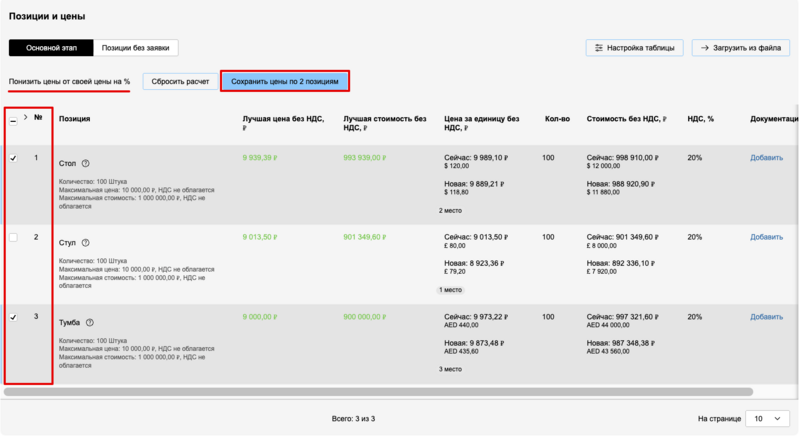Screen dimensions: 800x437
Task: Expand rows using the header chevron arrow
Action: (x=25, y=117)
